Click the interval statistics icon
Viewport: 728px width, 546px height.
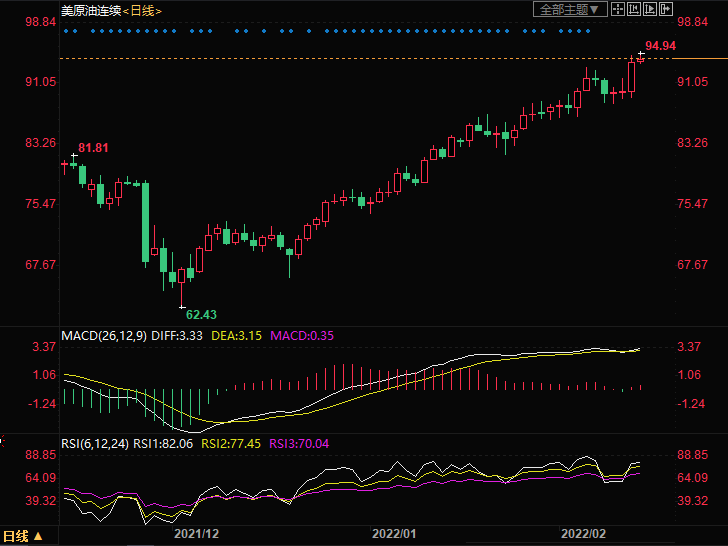click(x=634, y=9)
